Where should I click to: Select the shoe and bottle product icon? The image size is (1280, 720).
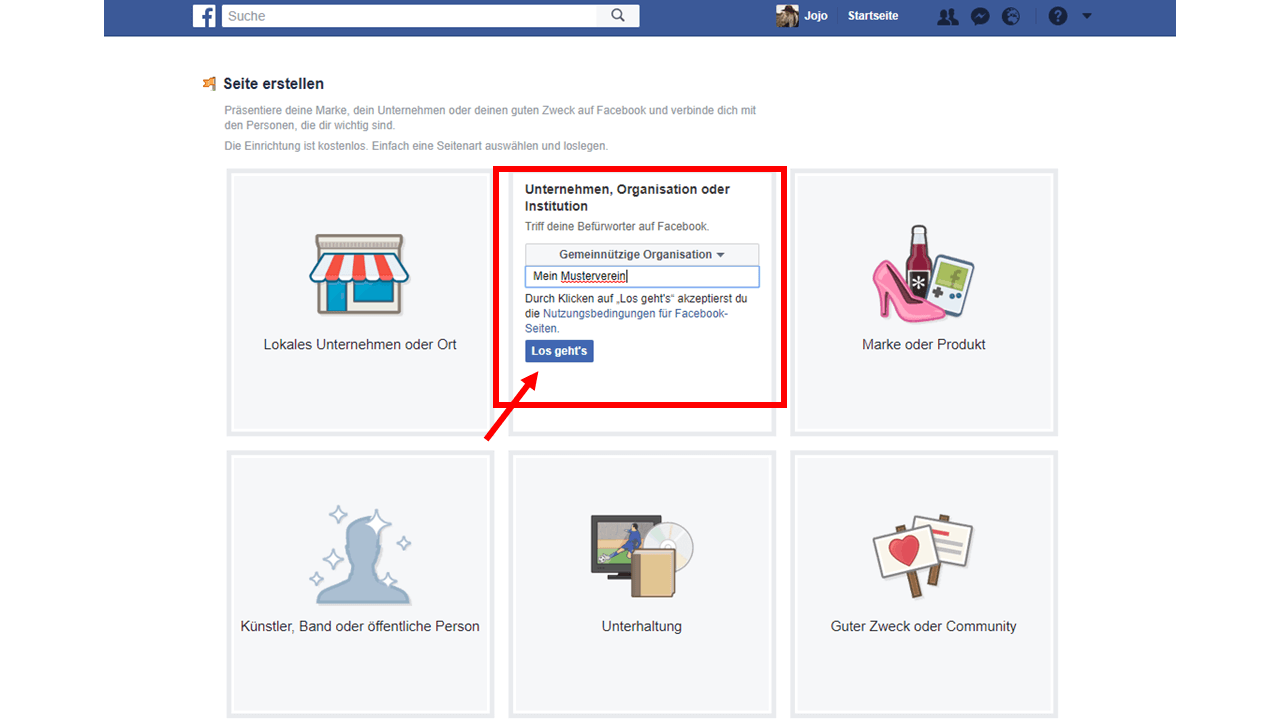[923, 272]
